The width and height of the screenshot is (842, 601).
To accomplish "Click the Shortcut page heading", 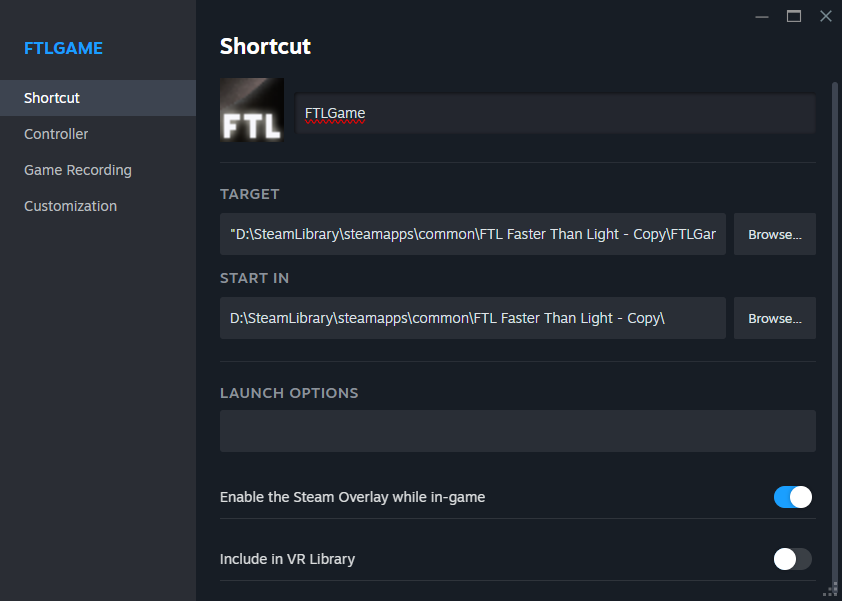I will click(265, 46).
